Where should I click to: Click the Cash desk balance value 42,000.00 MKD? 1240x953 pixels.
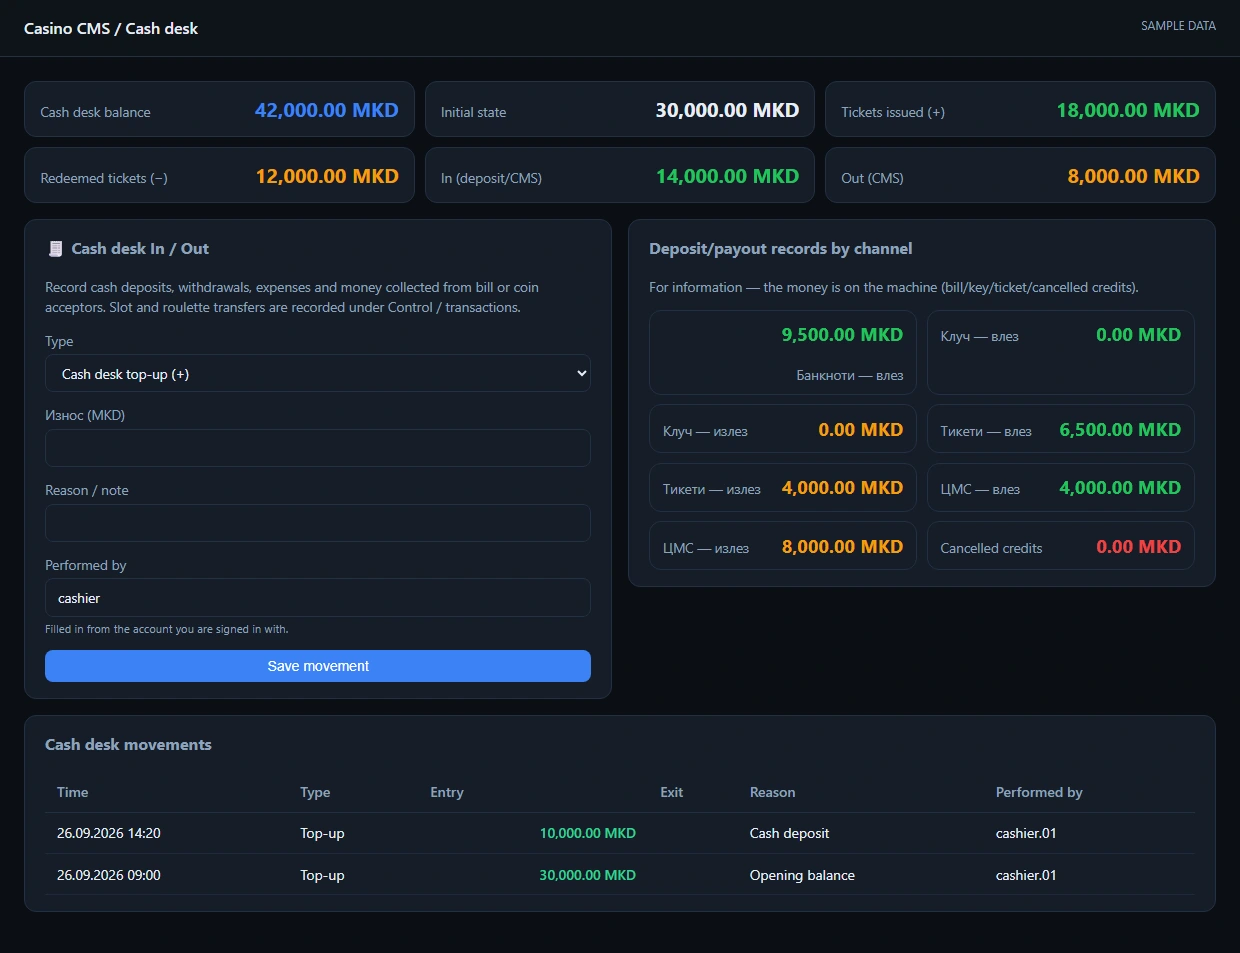pyautogui.click(x=327, y=110)
